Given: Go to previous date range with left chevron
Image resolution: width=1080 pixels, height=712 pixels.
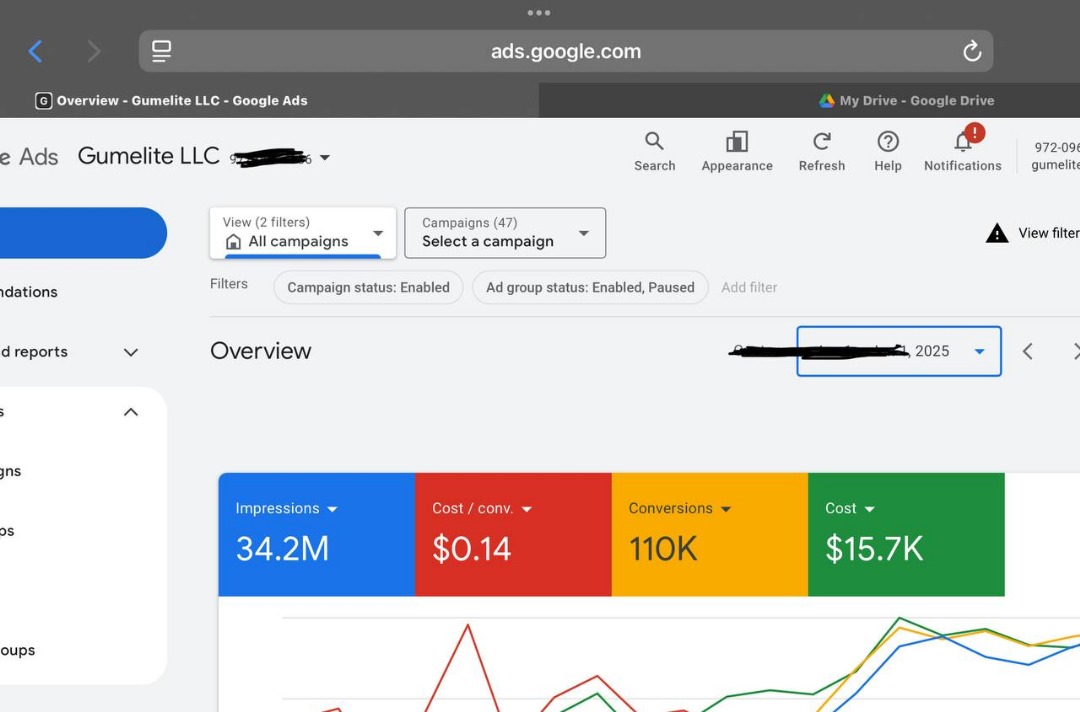Looking at the screenshot, I should click(x=1028, y=351).
